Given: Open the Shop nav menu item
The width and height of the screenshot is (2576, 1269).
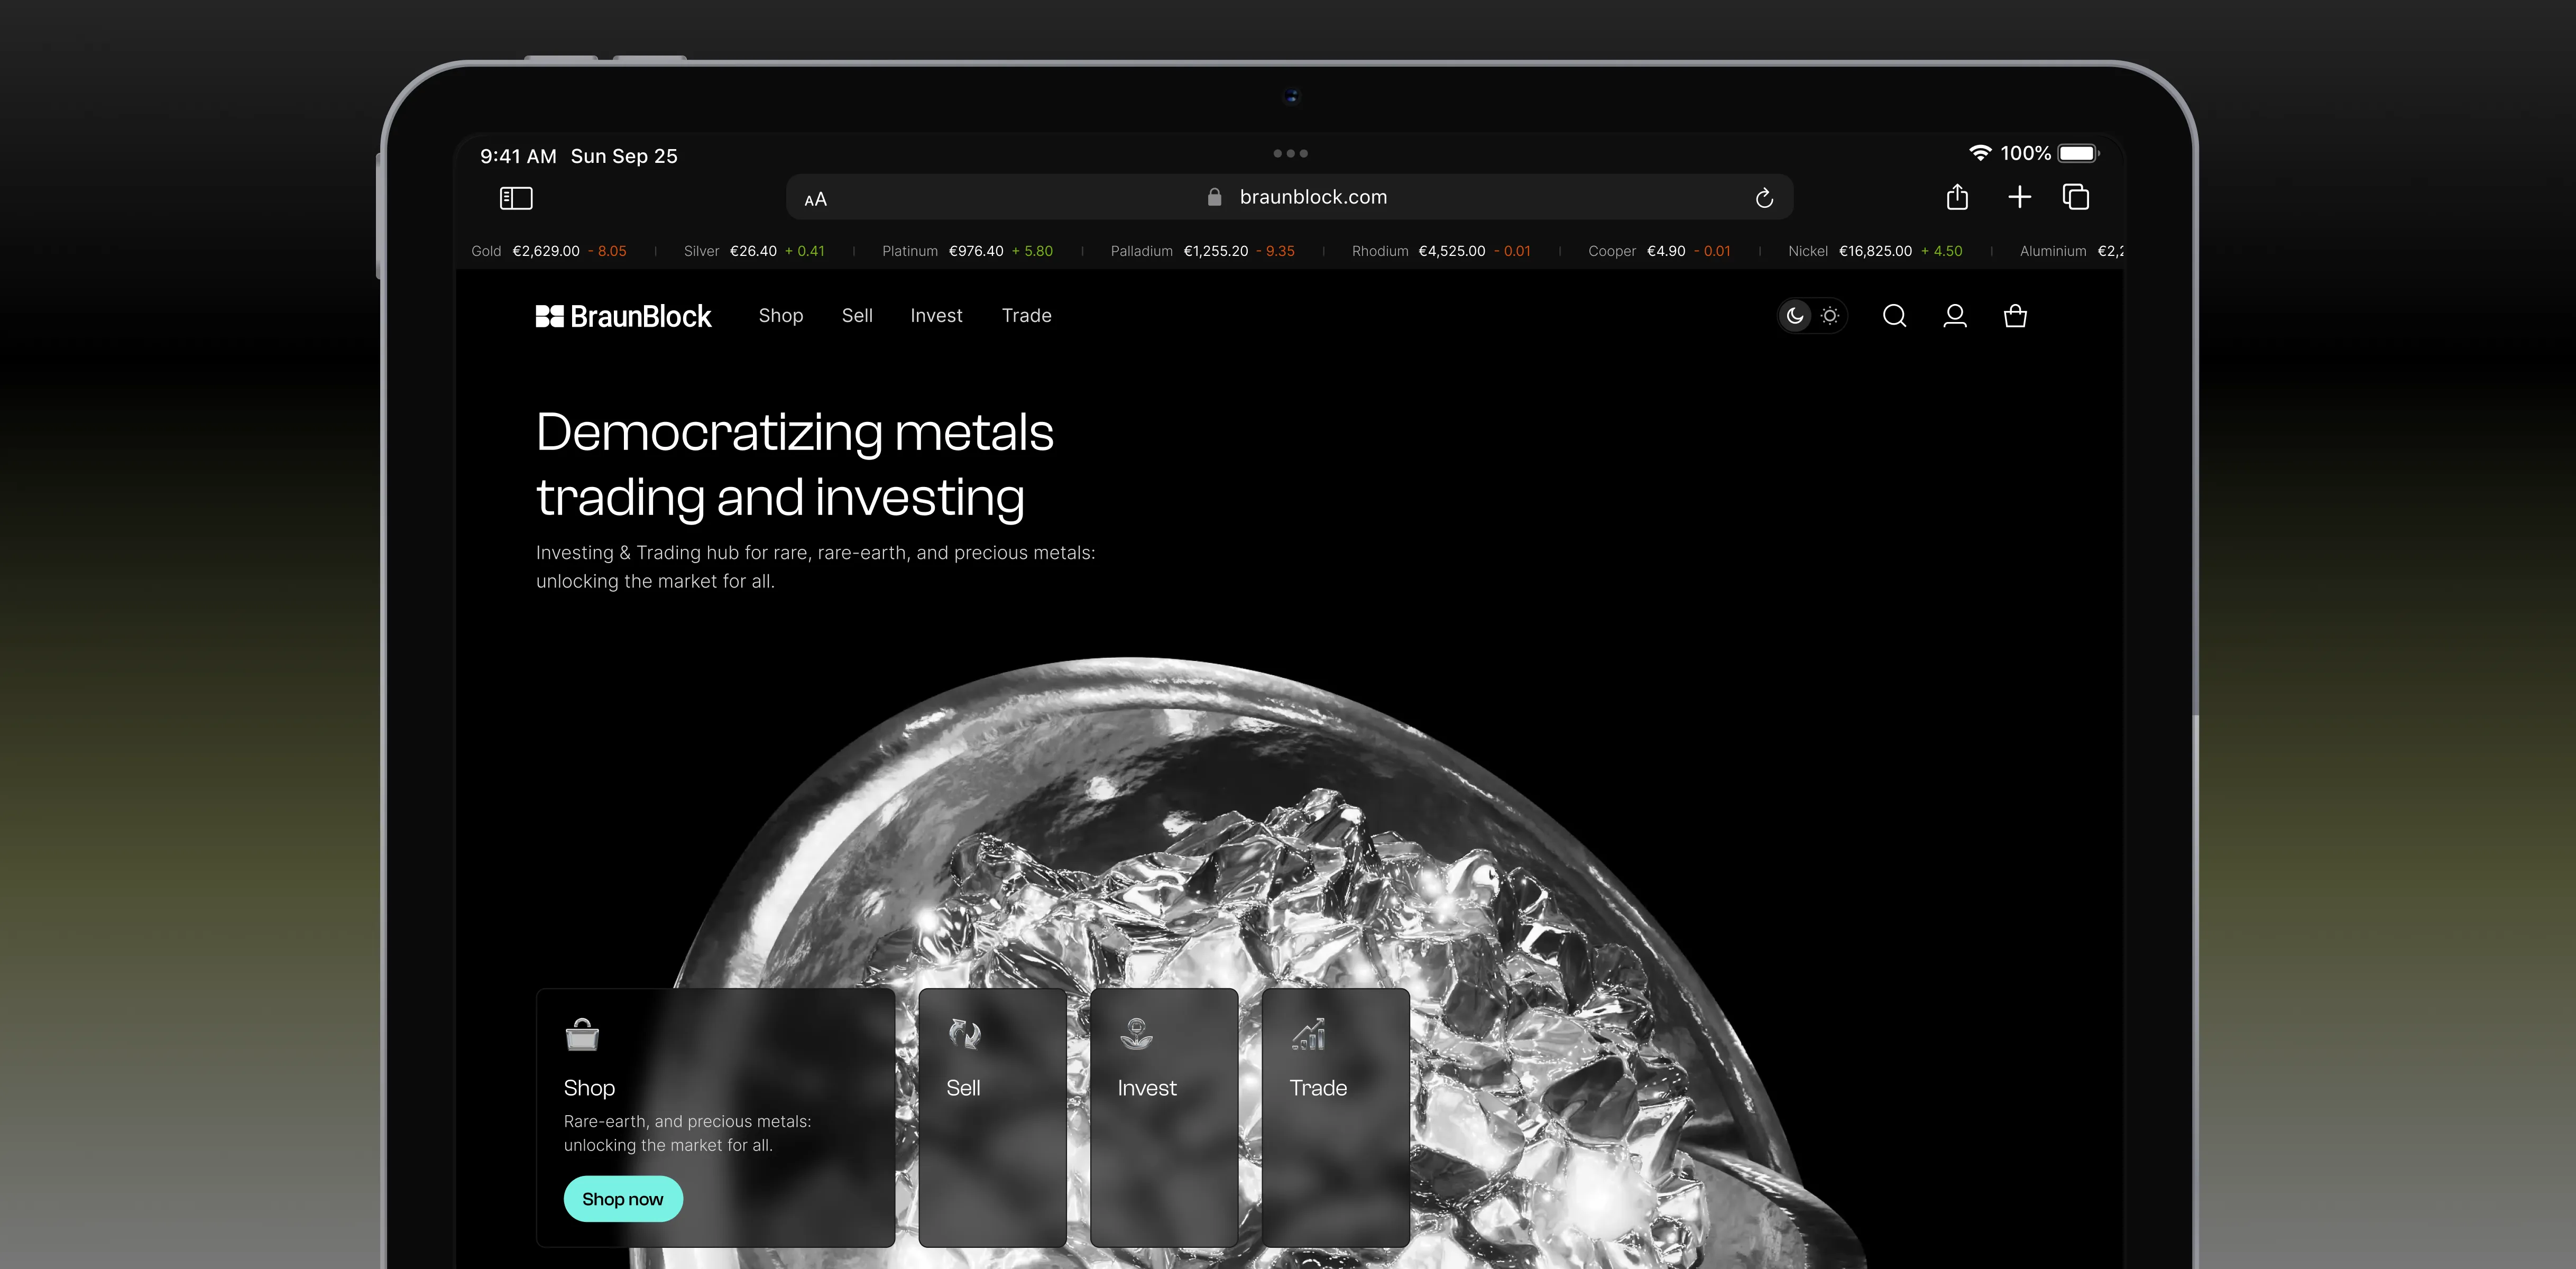Looking at the screenshot, I should pyautogui.click(x=780, y=316).
